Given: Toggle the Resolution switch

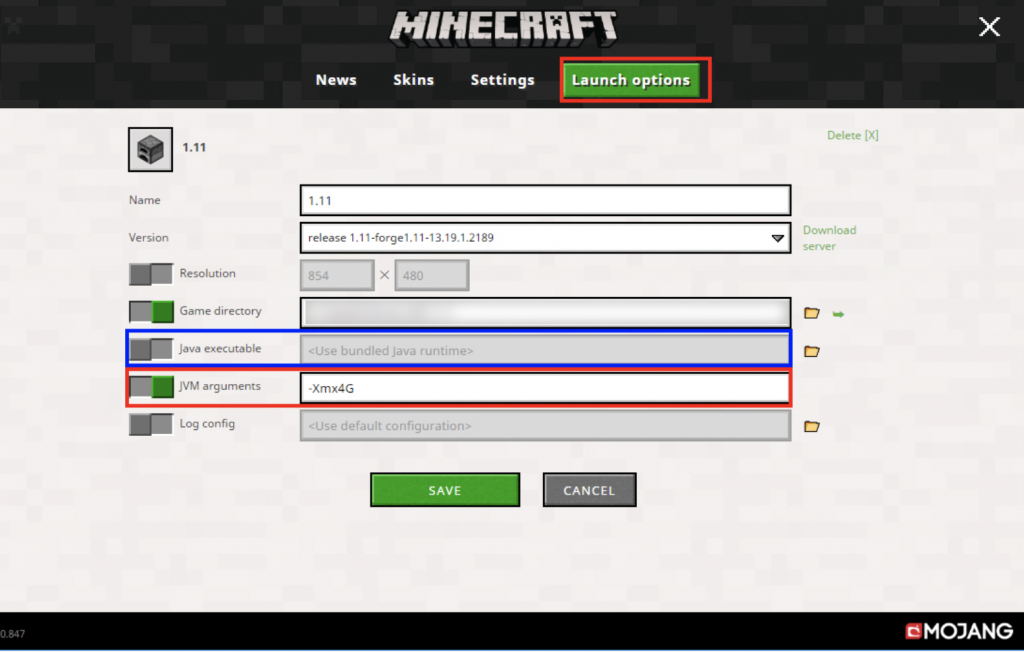Looking at the screenshot, I should 151,274.
